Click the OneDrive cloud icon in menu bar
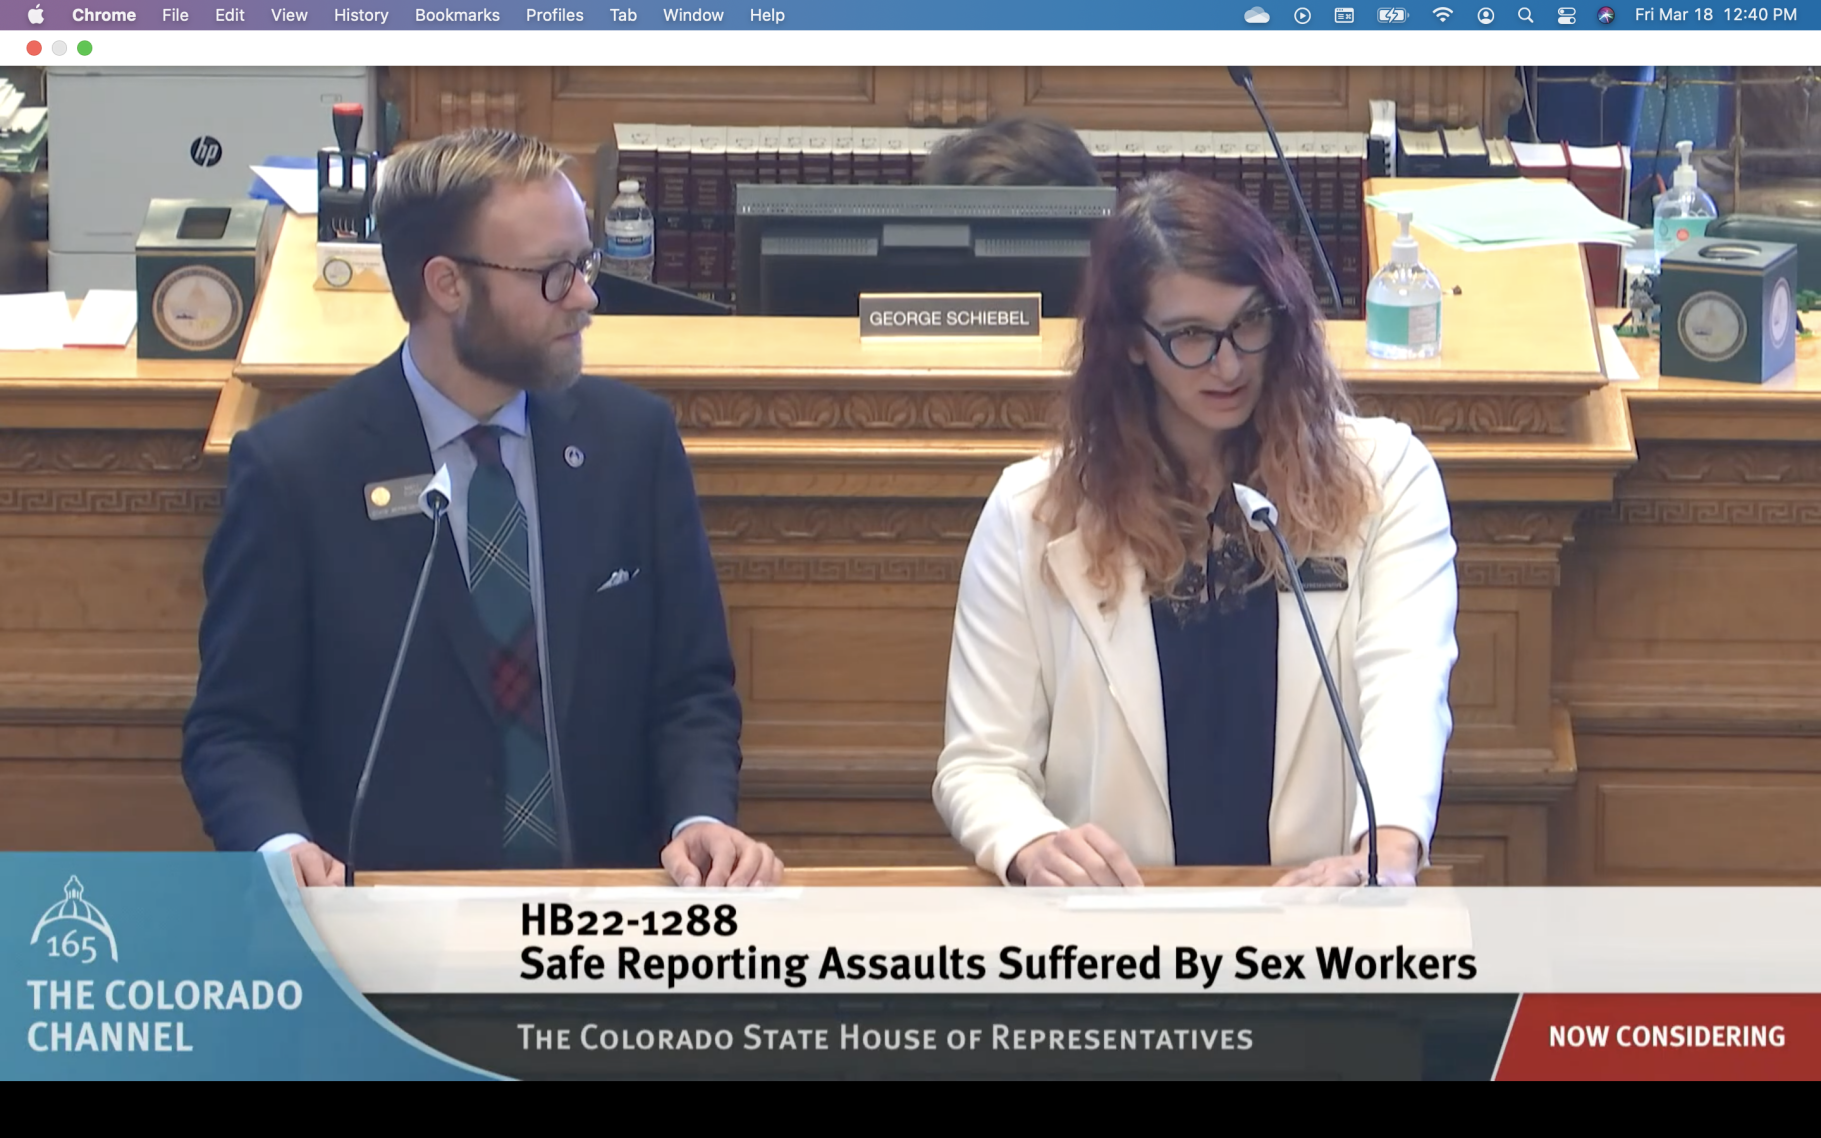This screenshot has height=1138, width=1821. click(1256, 15)
